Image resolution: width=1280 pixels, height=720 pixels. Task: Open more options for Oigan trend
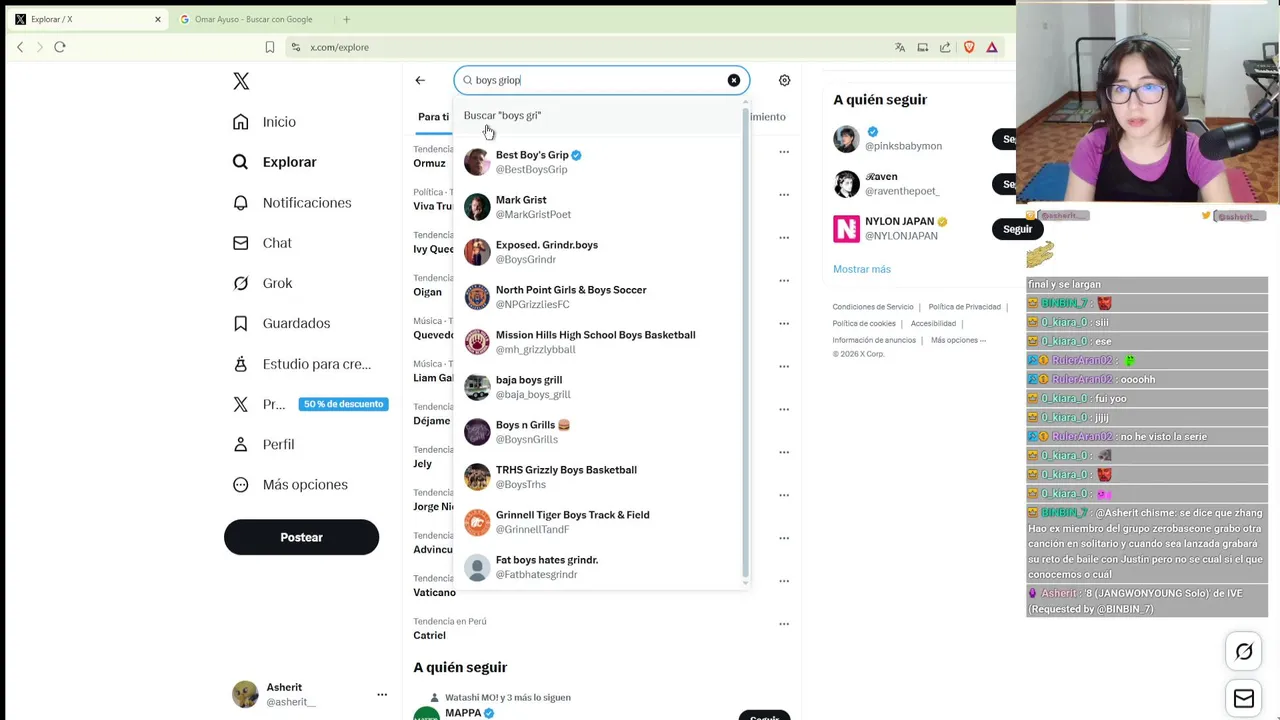click(x=784, y=281)
